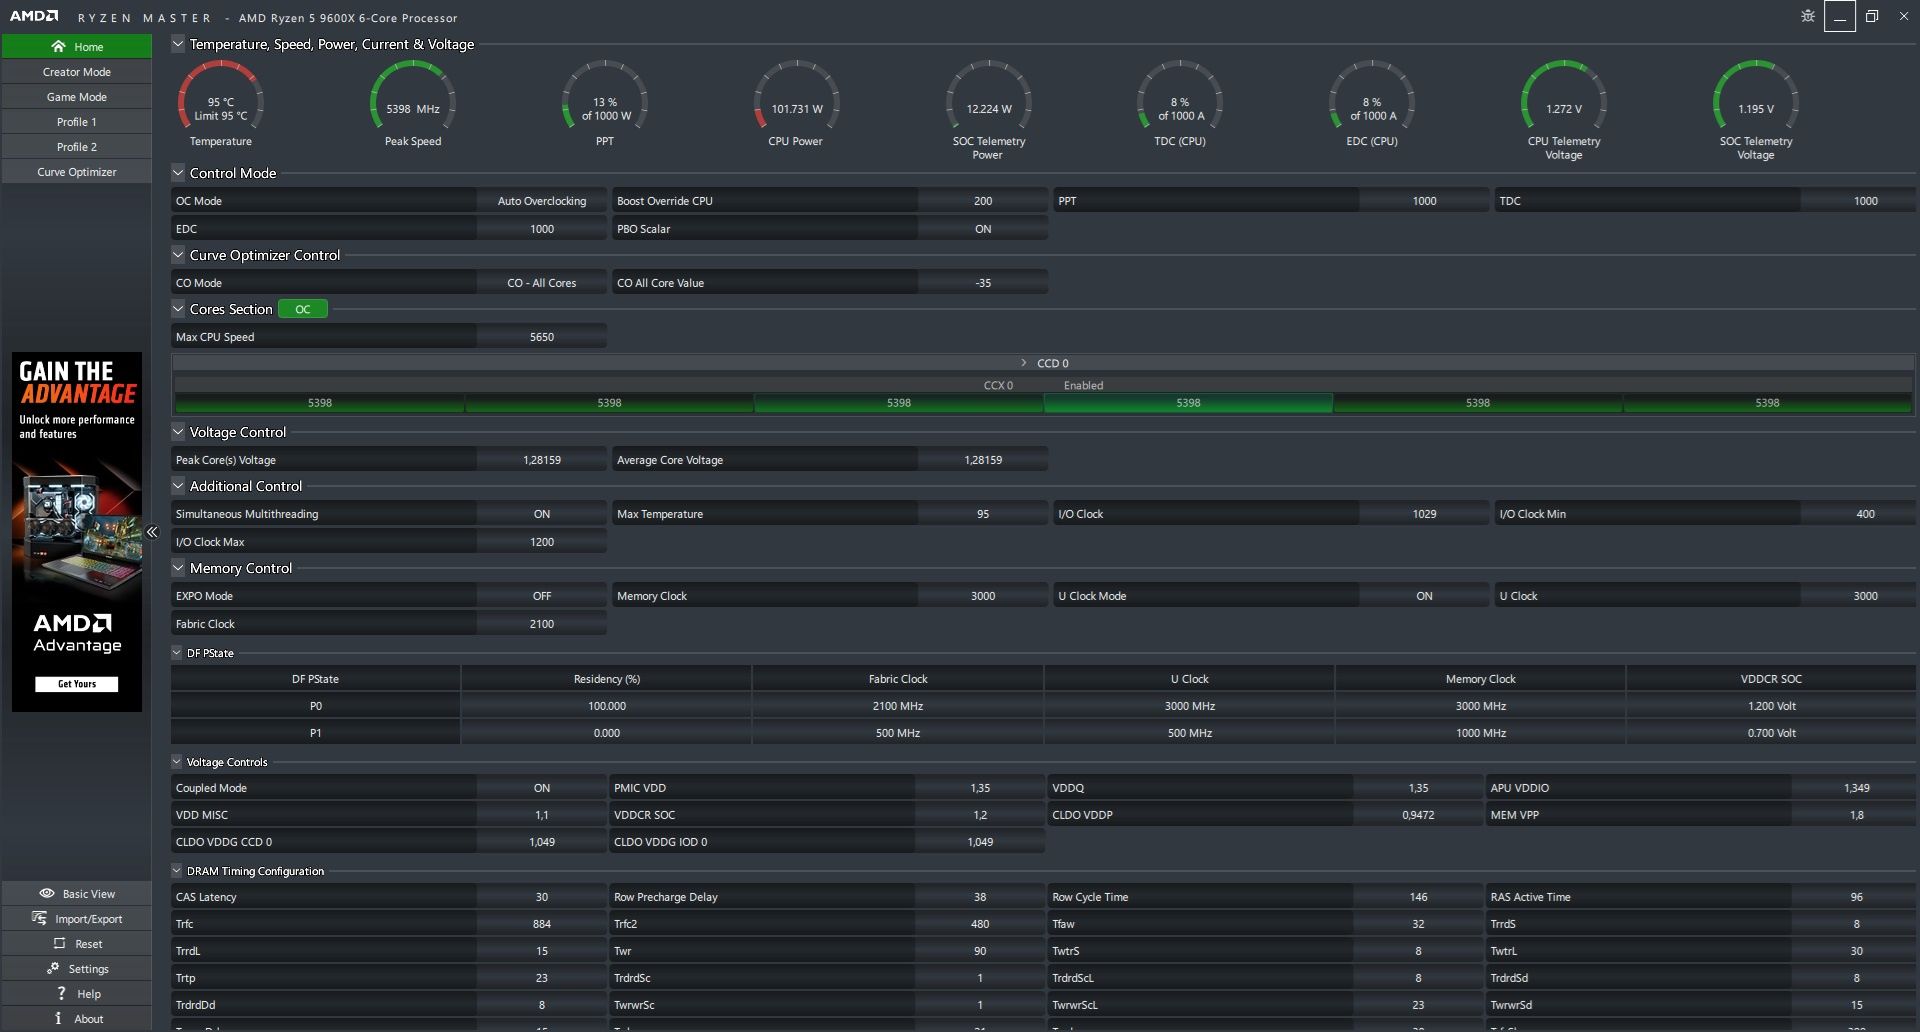Expand the CCD 0 arrow

coord(1024,363)
